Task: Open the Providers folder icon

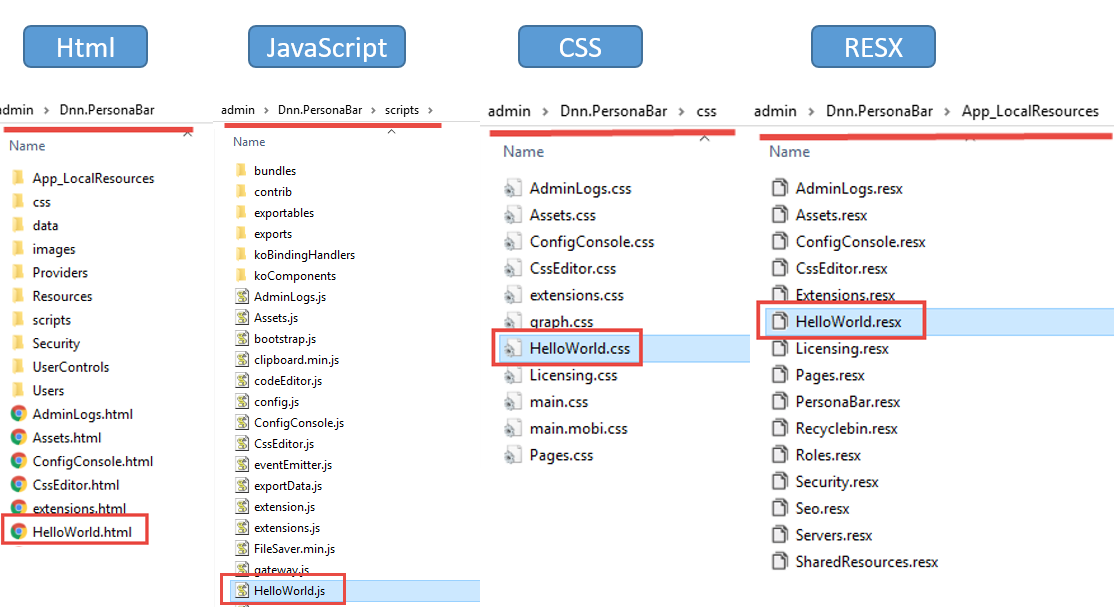Action: coord(18,273)
